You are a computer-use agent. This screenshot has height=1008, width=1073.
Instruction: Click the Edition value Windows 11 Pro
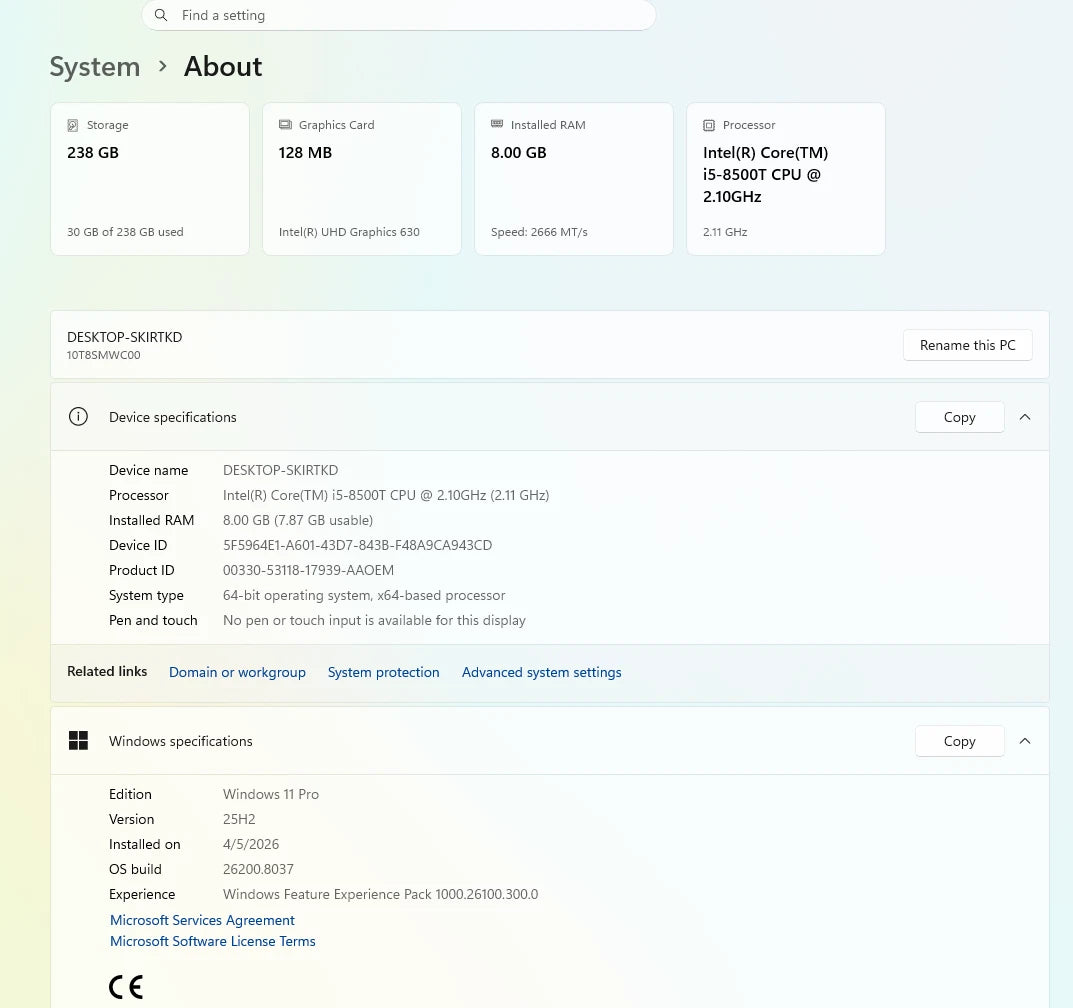[271, 794]
